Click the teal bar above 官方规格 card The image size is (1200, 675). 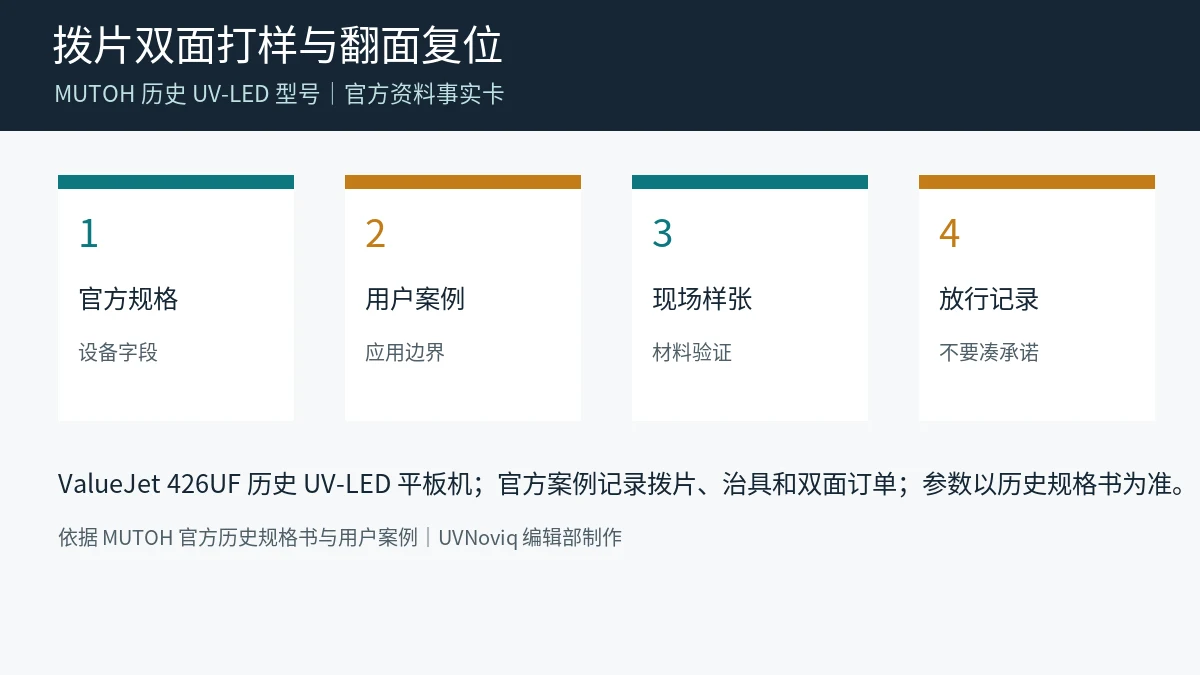tap(176, 182)
